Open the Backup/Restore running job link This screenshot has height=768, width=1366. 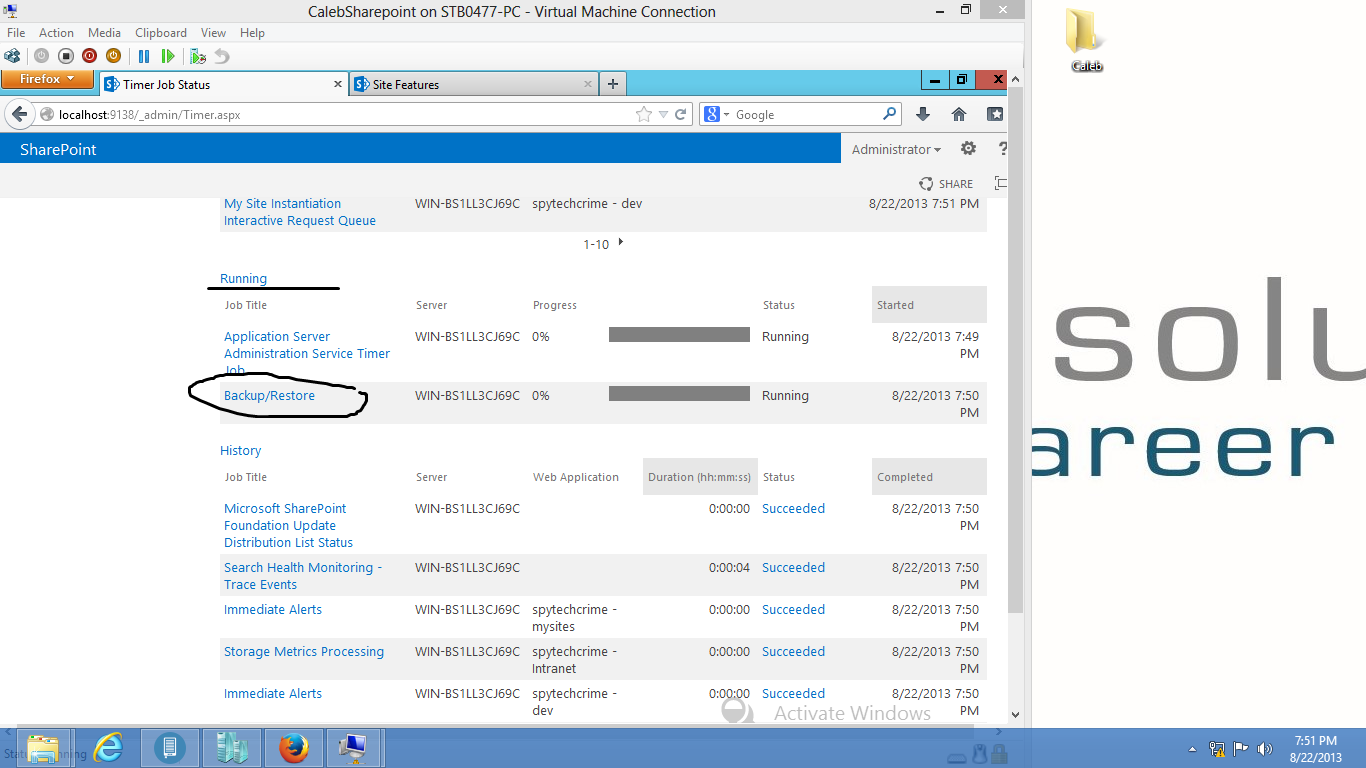pos(269,396)
